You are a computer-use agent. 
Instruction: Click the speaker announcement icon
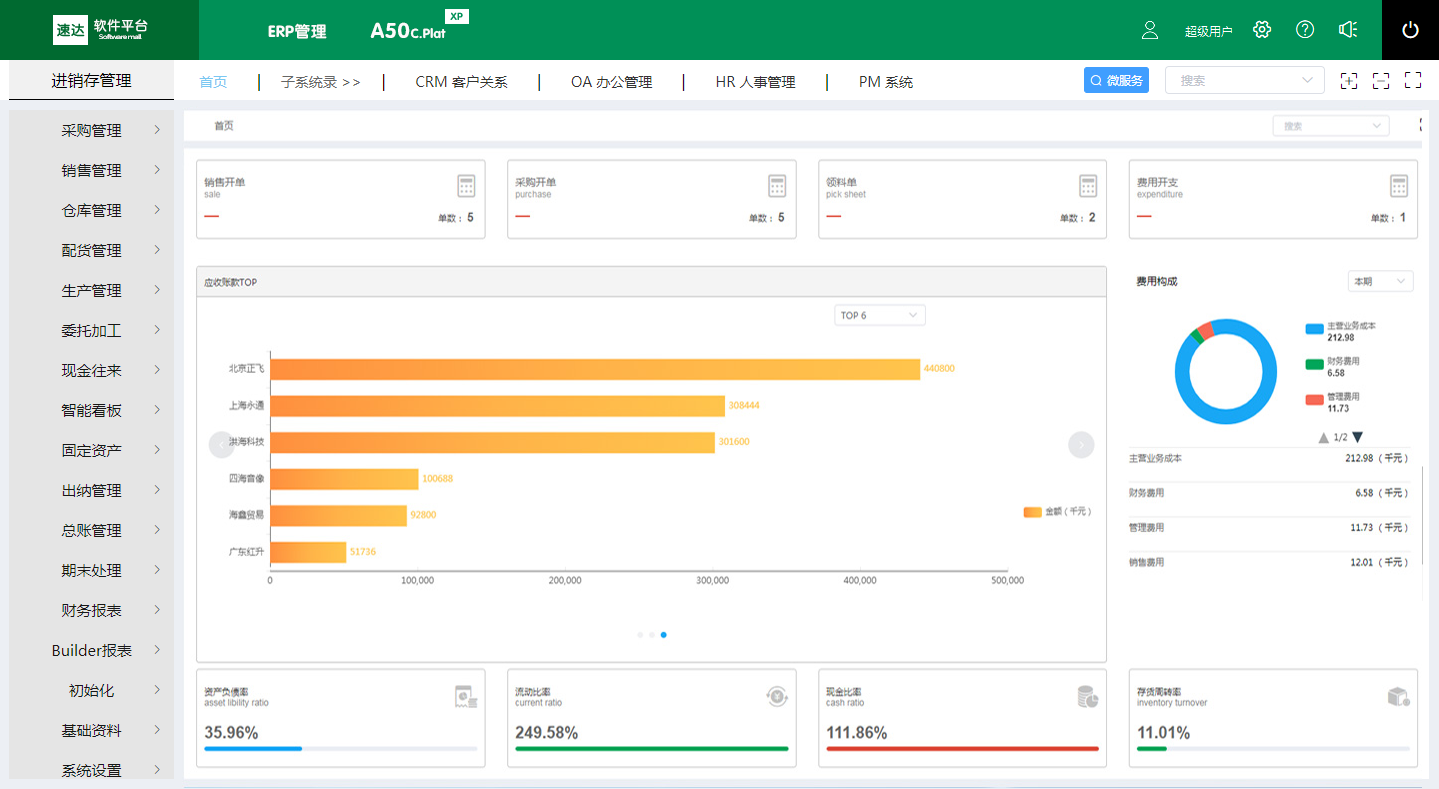point(1348,30)
